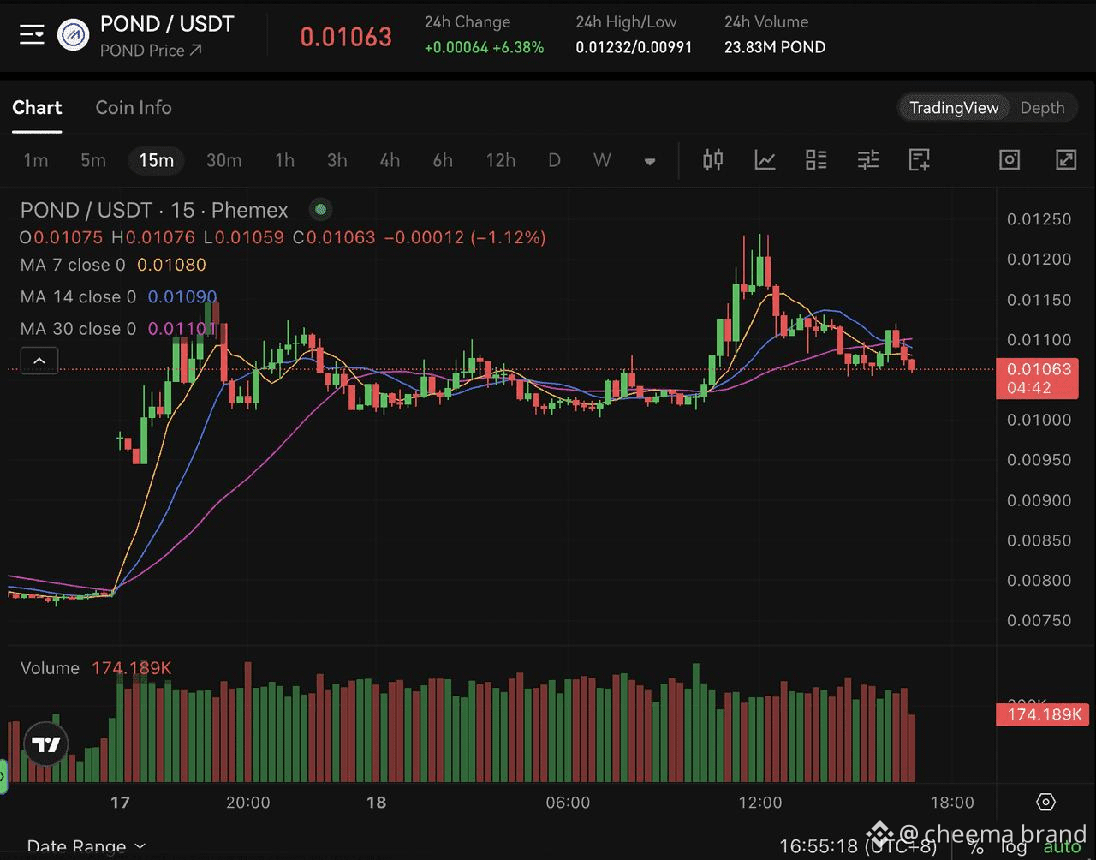Take a chart snapshot with the camera icon
The image size is (1096, 860).
point(1009,160)
